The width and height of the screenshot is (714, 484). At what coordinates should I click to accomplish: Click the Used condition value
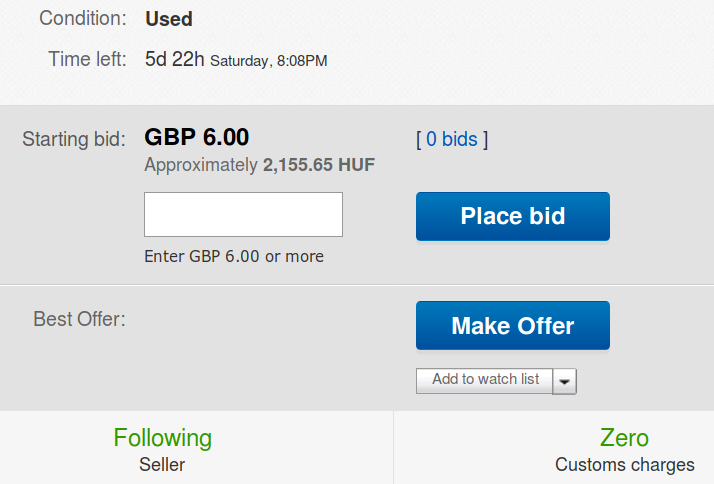click(x=169, y=19)
